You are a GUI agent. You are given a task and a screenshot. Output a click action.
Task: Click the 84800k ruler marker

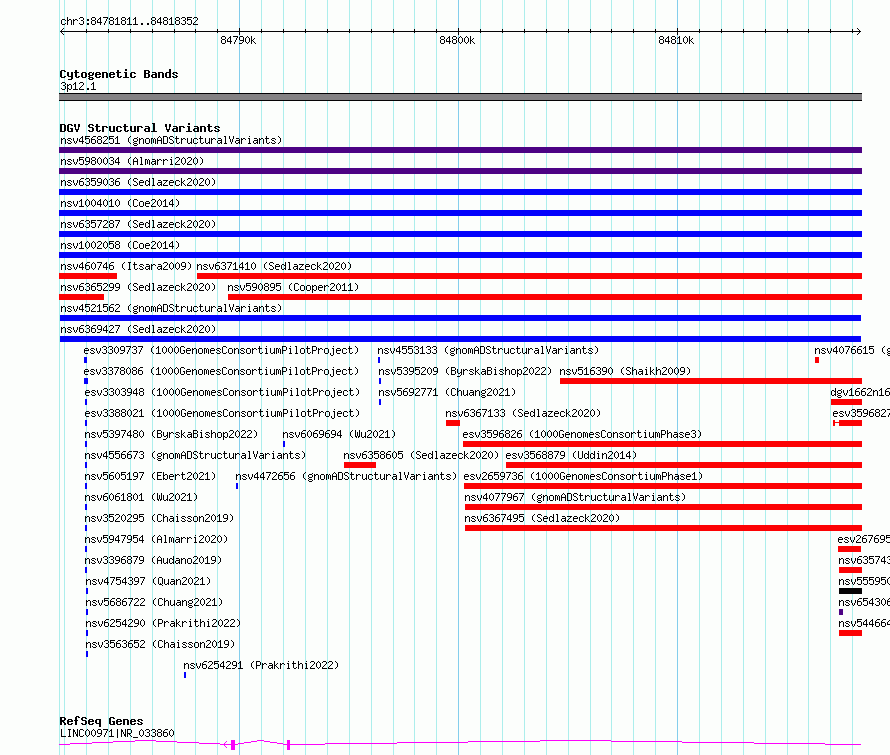point(457,40)
